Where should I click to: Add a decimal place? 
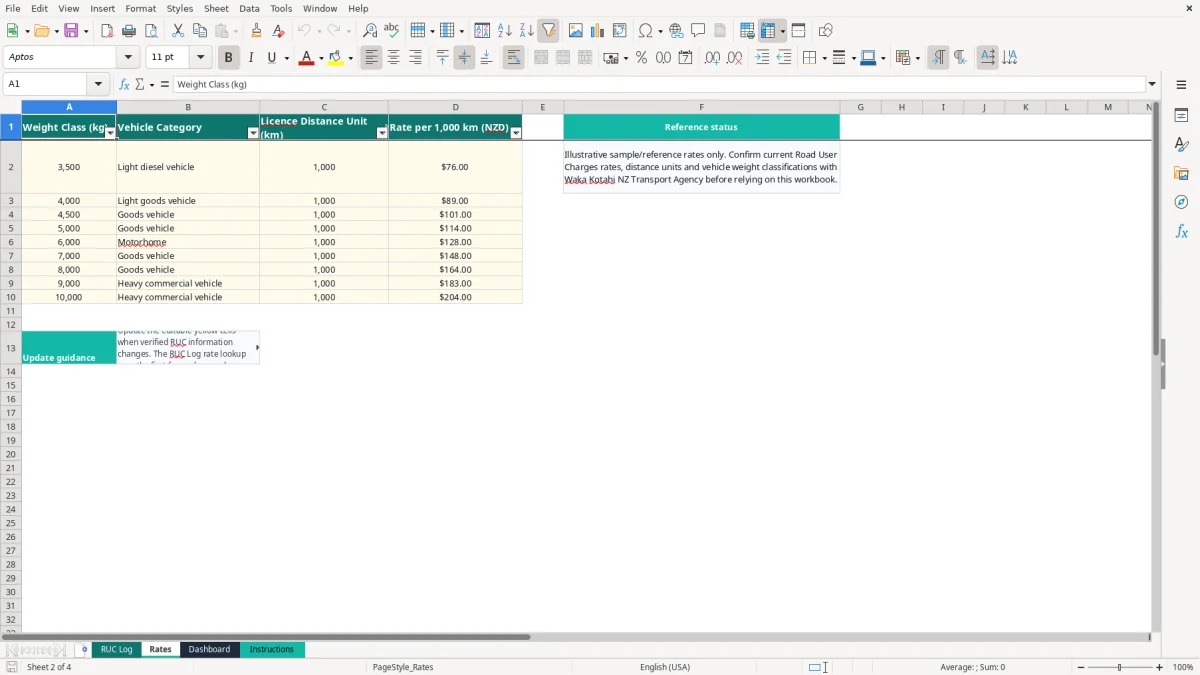point(712,58)
